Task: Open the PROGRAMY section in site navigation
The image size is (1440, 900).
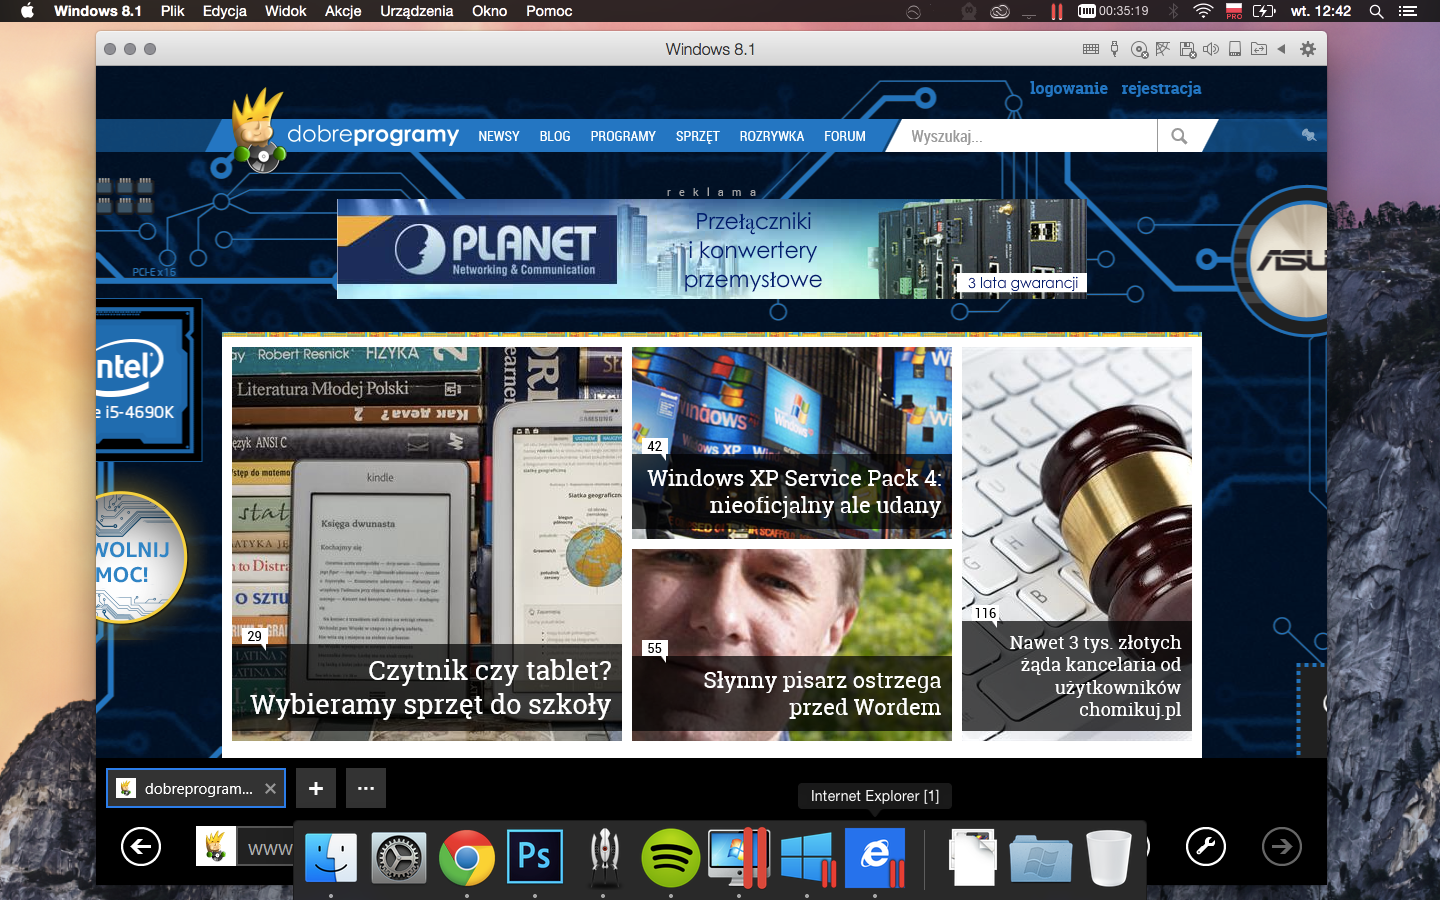Action: (623, 136)
